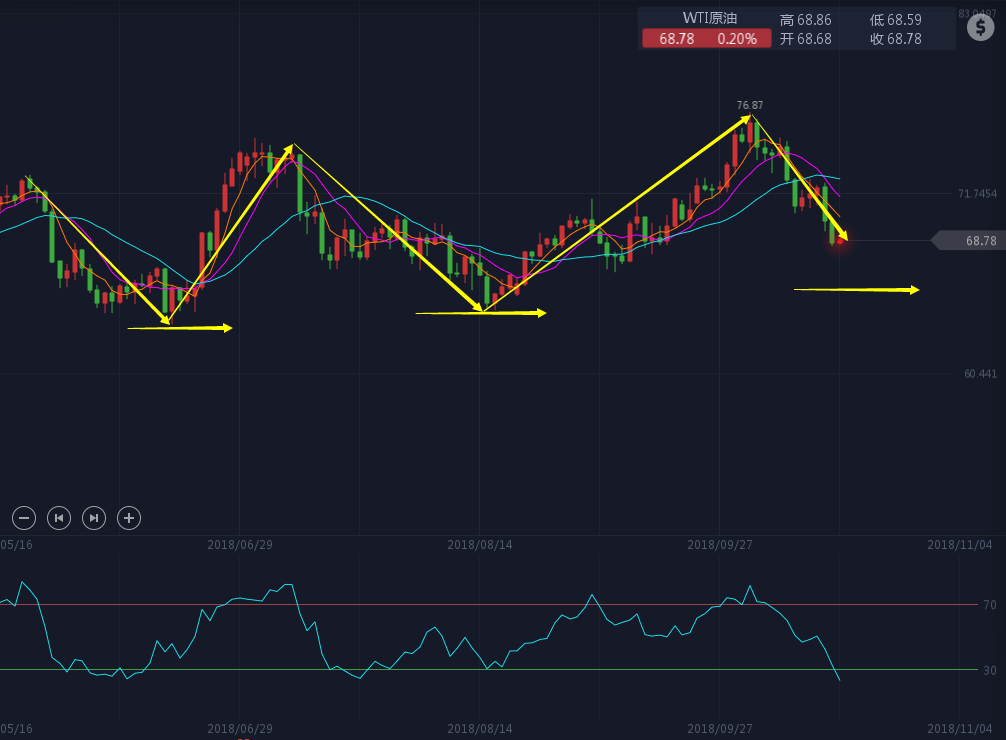Click the 71.7454 price axis label
This screenshot has width=1006, height=740.
coord(977,194)
